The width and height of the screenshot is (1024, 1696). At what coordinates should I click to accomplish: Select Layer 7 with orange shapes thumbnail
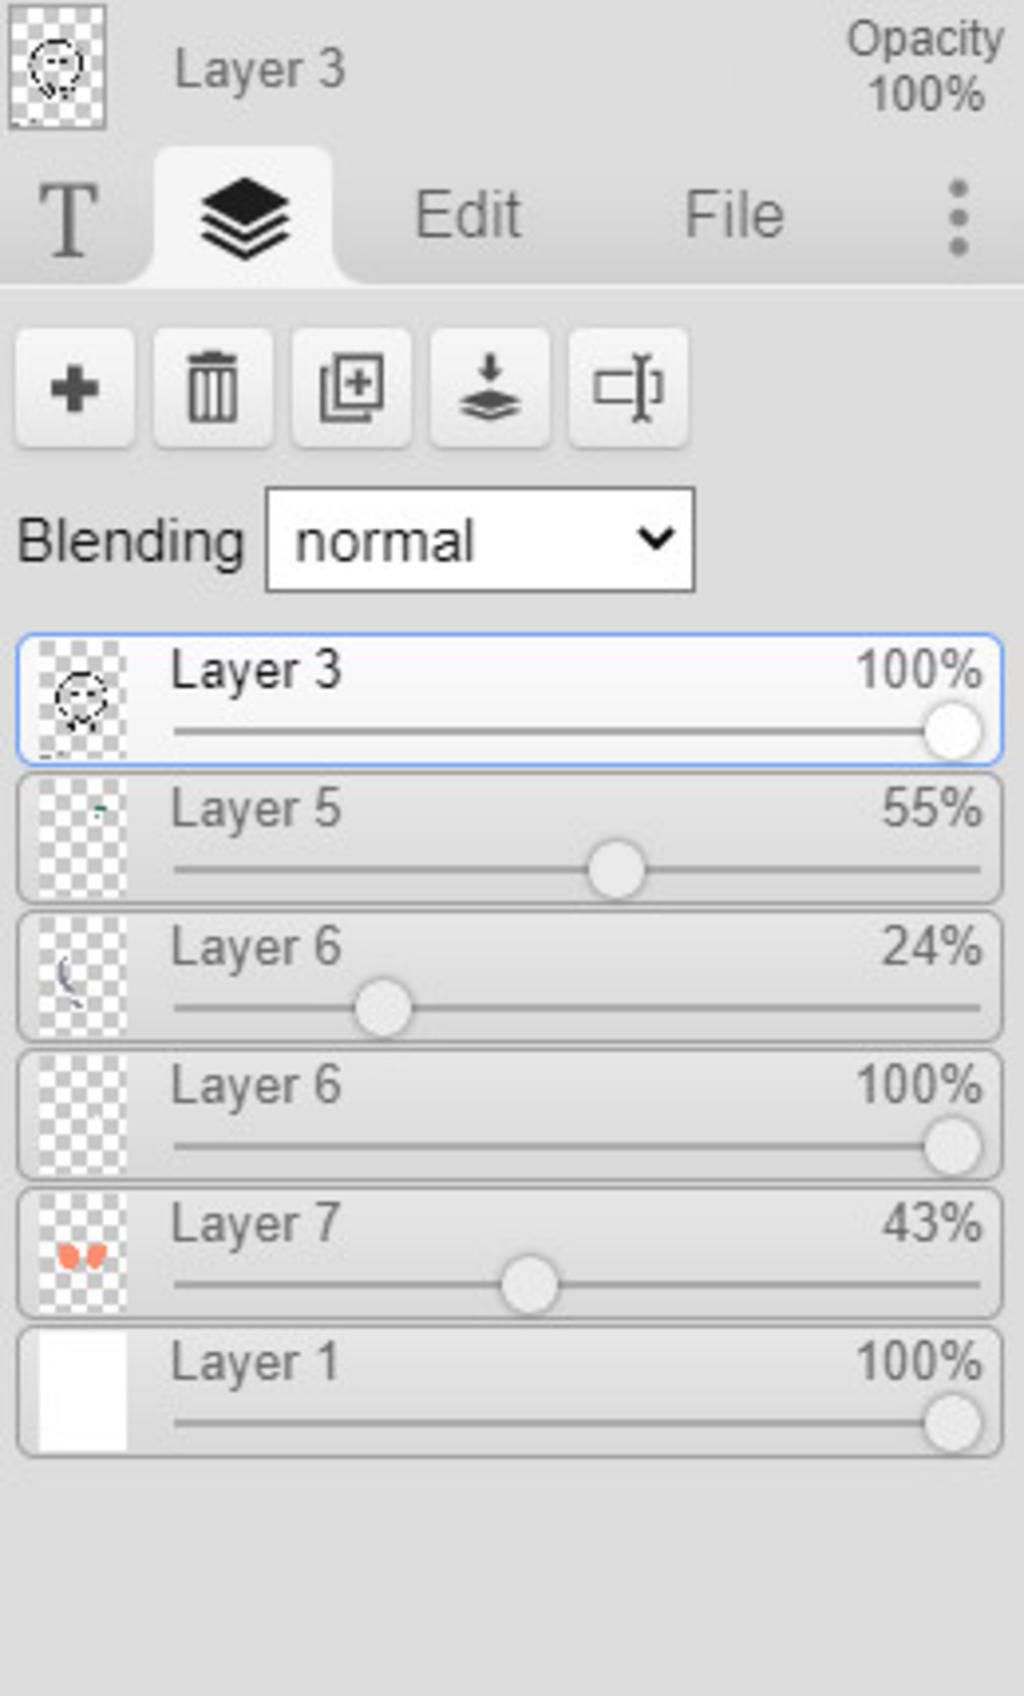[x=82, y=1253]
